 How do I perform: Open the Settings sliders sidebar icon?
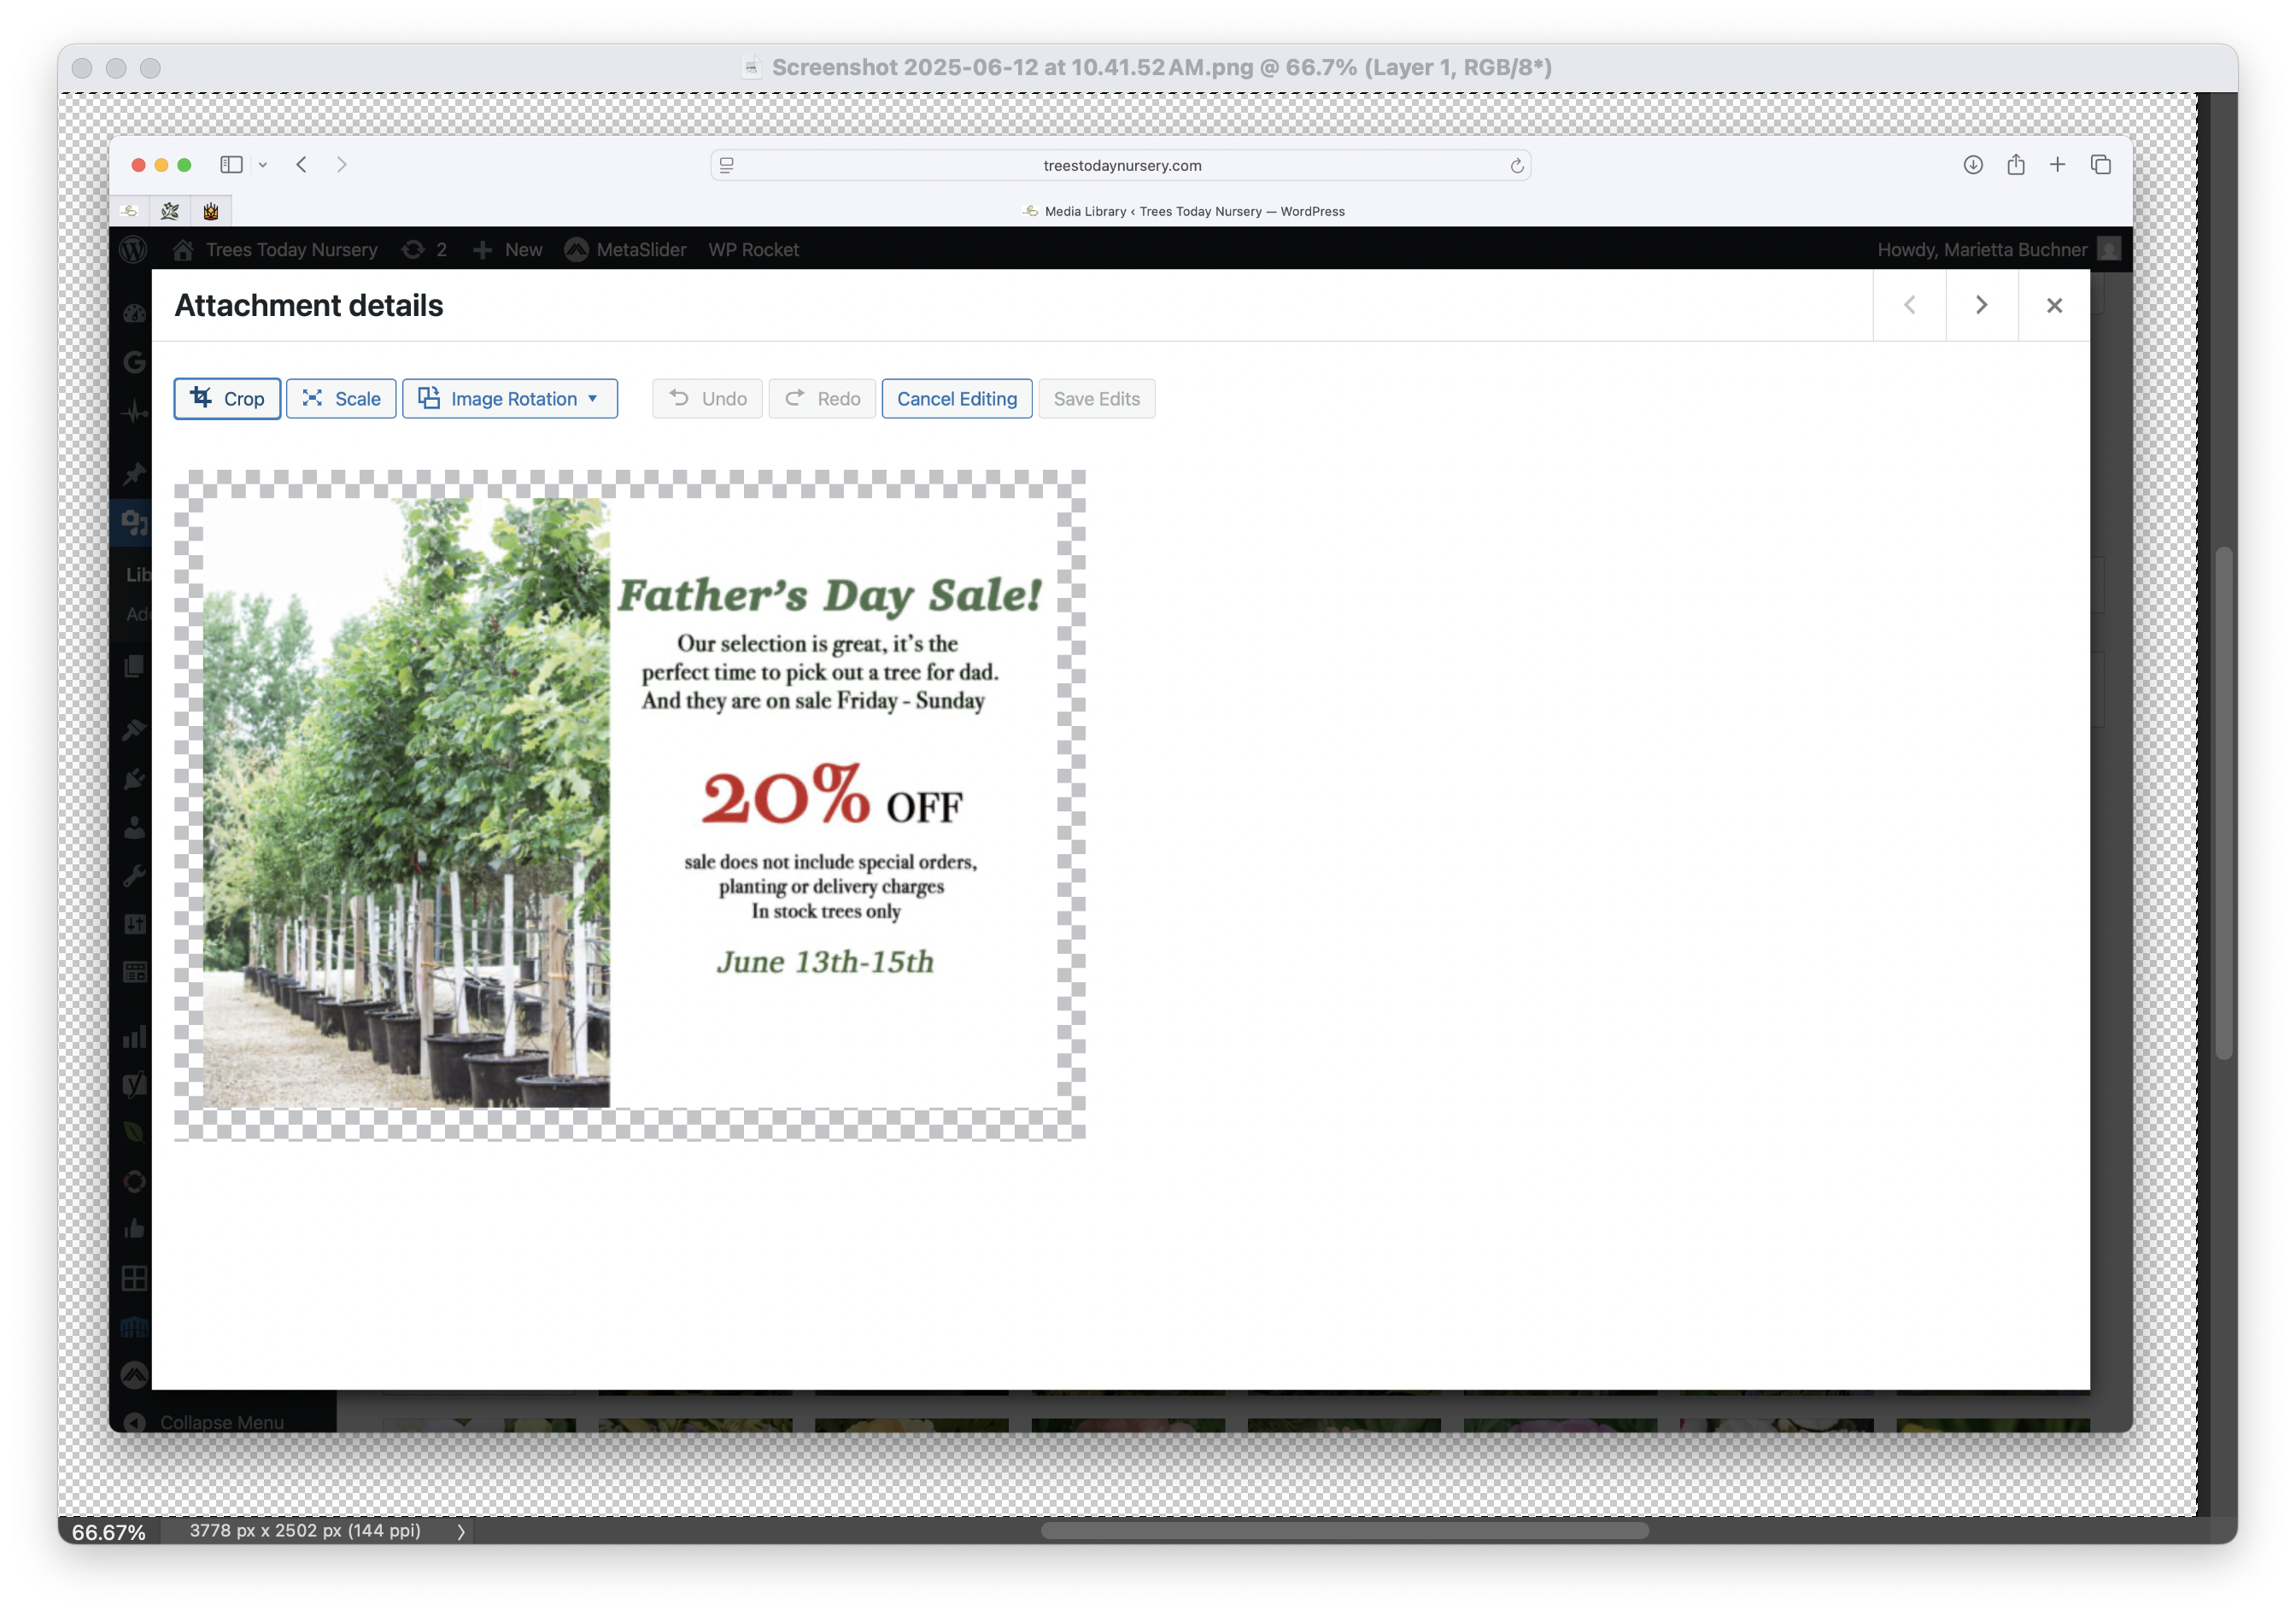pyautogui.click(x=134, y=924)
